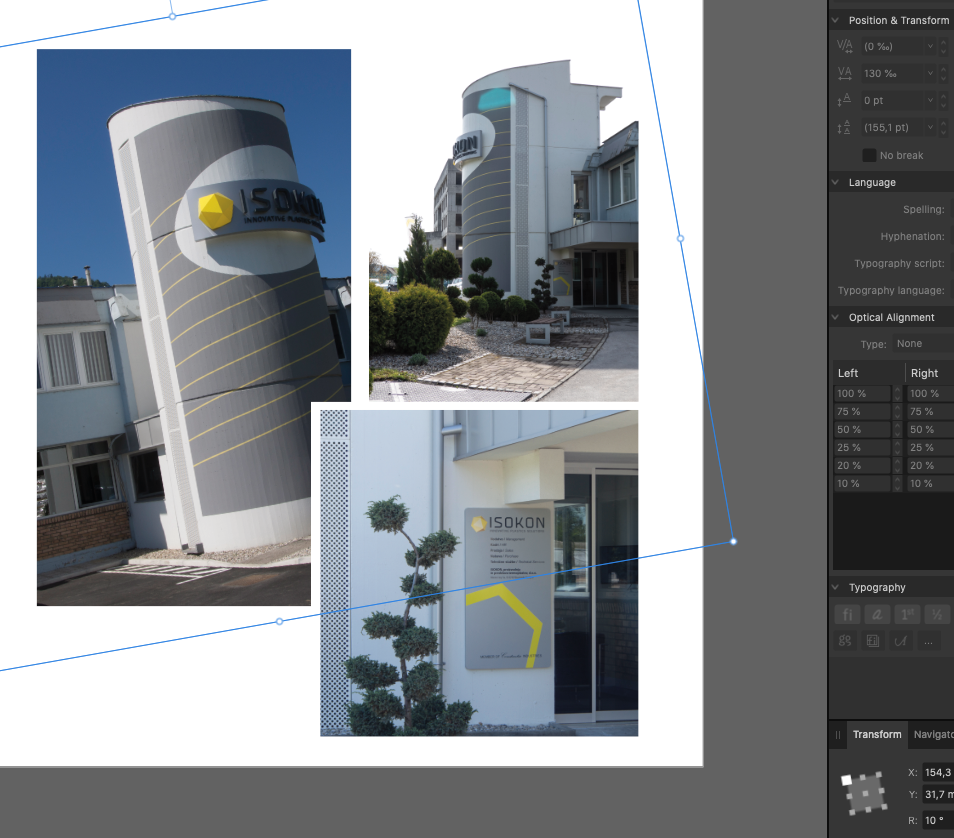
Task: Click the leading override icon
Action: [x=844, y=127]
